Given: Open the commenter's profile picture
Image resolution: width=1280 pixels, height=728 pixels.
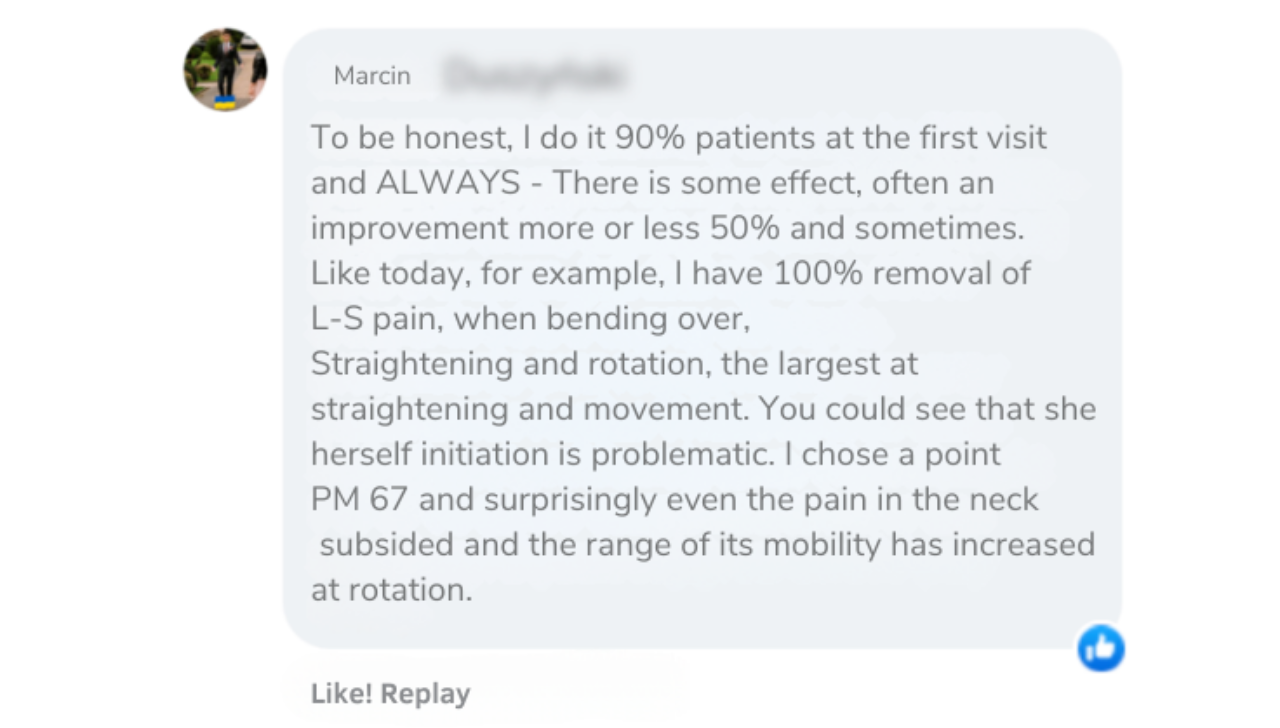Looking at the screenshot, I should coord(225,70).
